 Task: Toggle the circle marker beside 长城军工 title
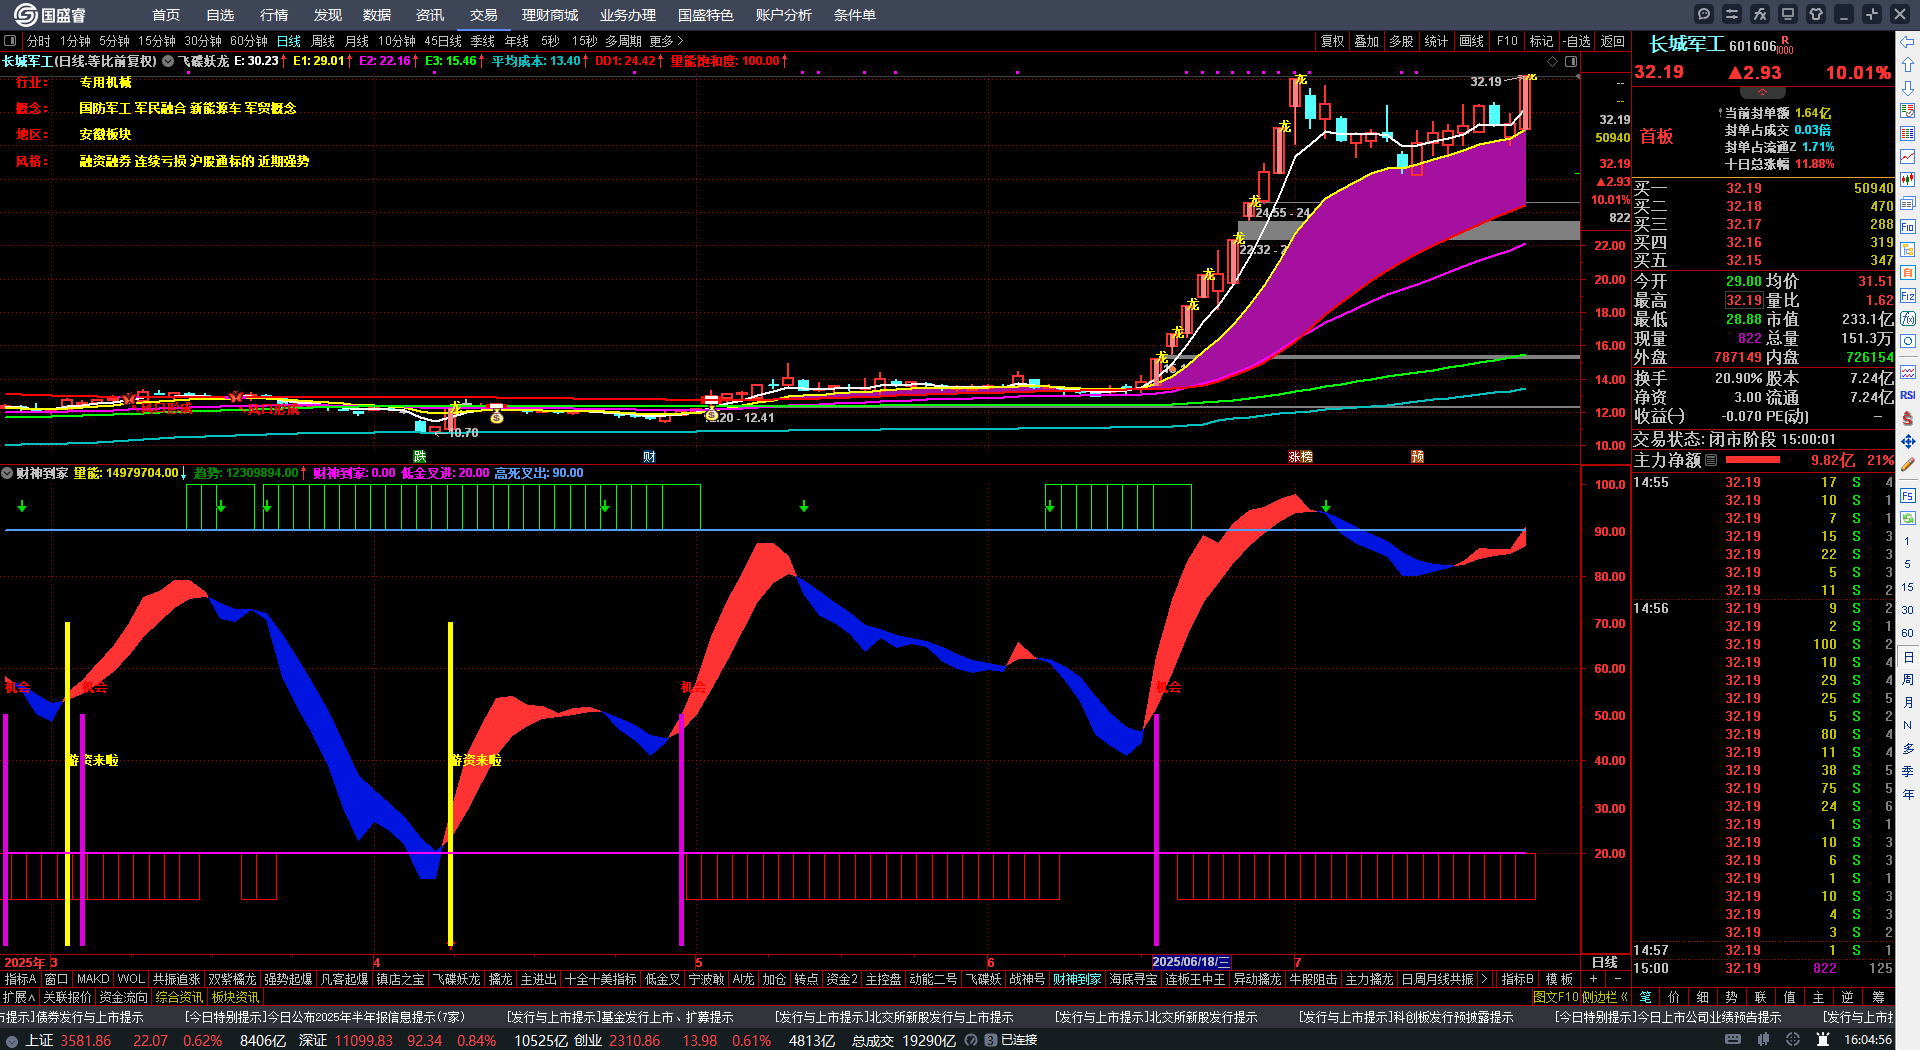[168, 61]
